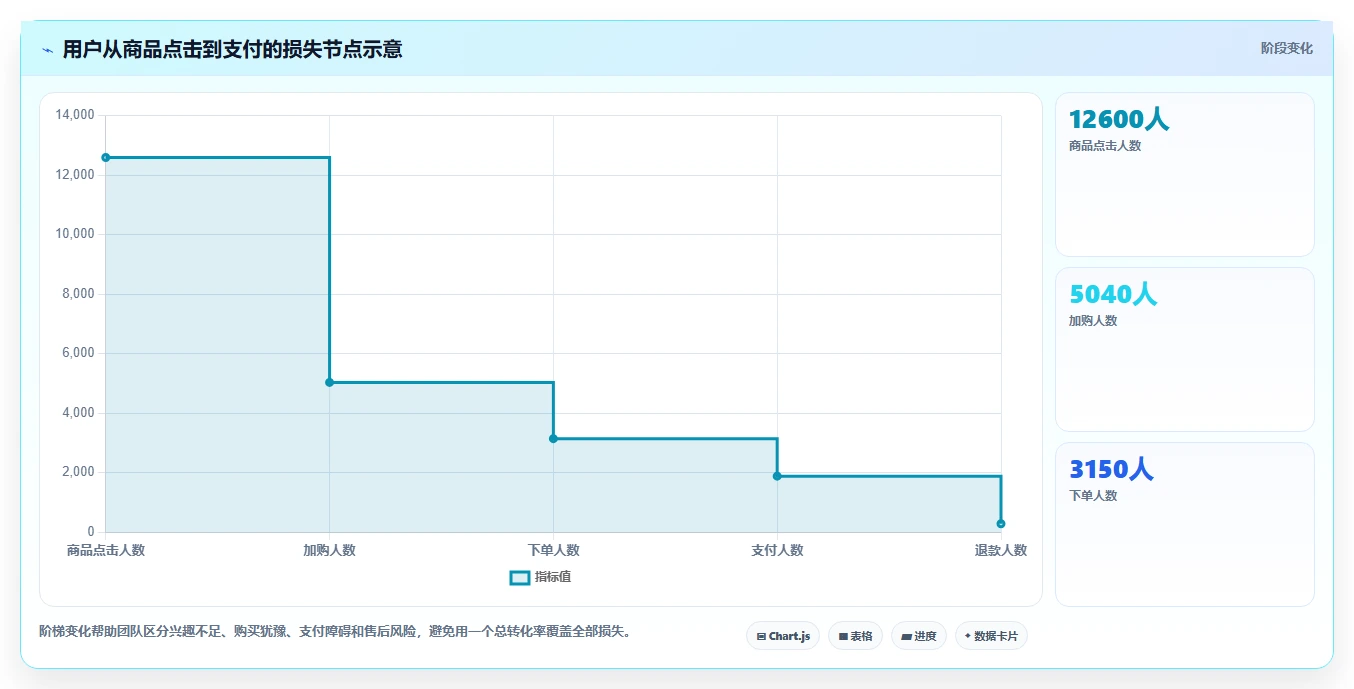Image resolution: width=1354 pixels, height=689 pixels.
Task: Click the 退款人数 data point on chart
Action: 1001,524
